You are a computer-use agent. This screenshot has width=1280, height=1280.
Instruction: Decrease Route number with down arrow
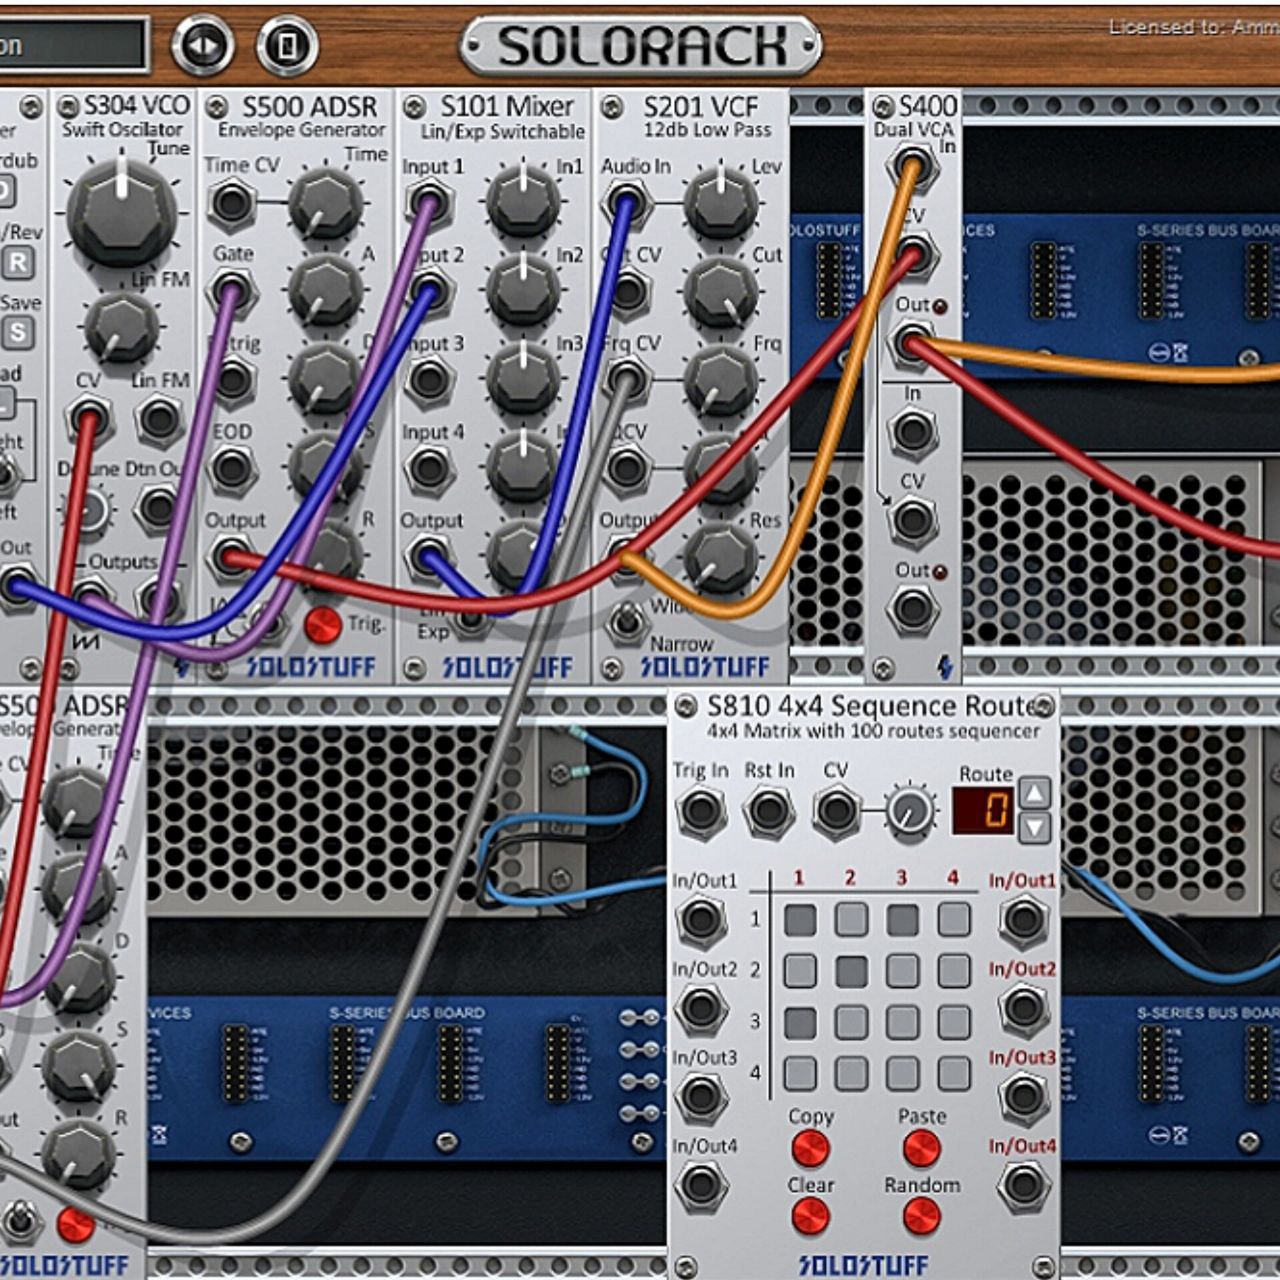coord(1035,828)
